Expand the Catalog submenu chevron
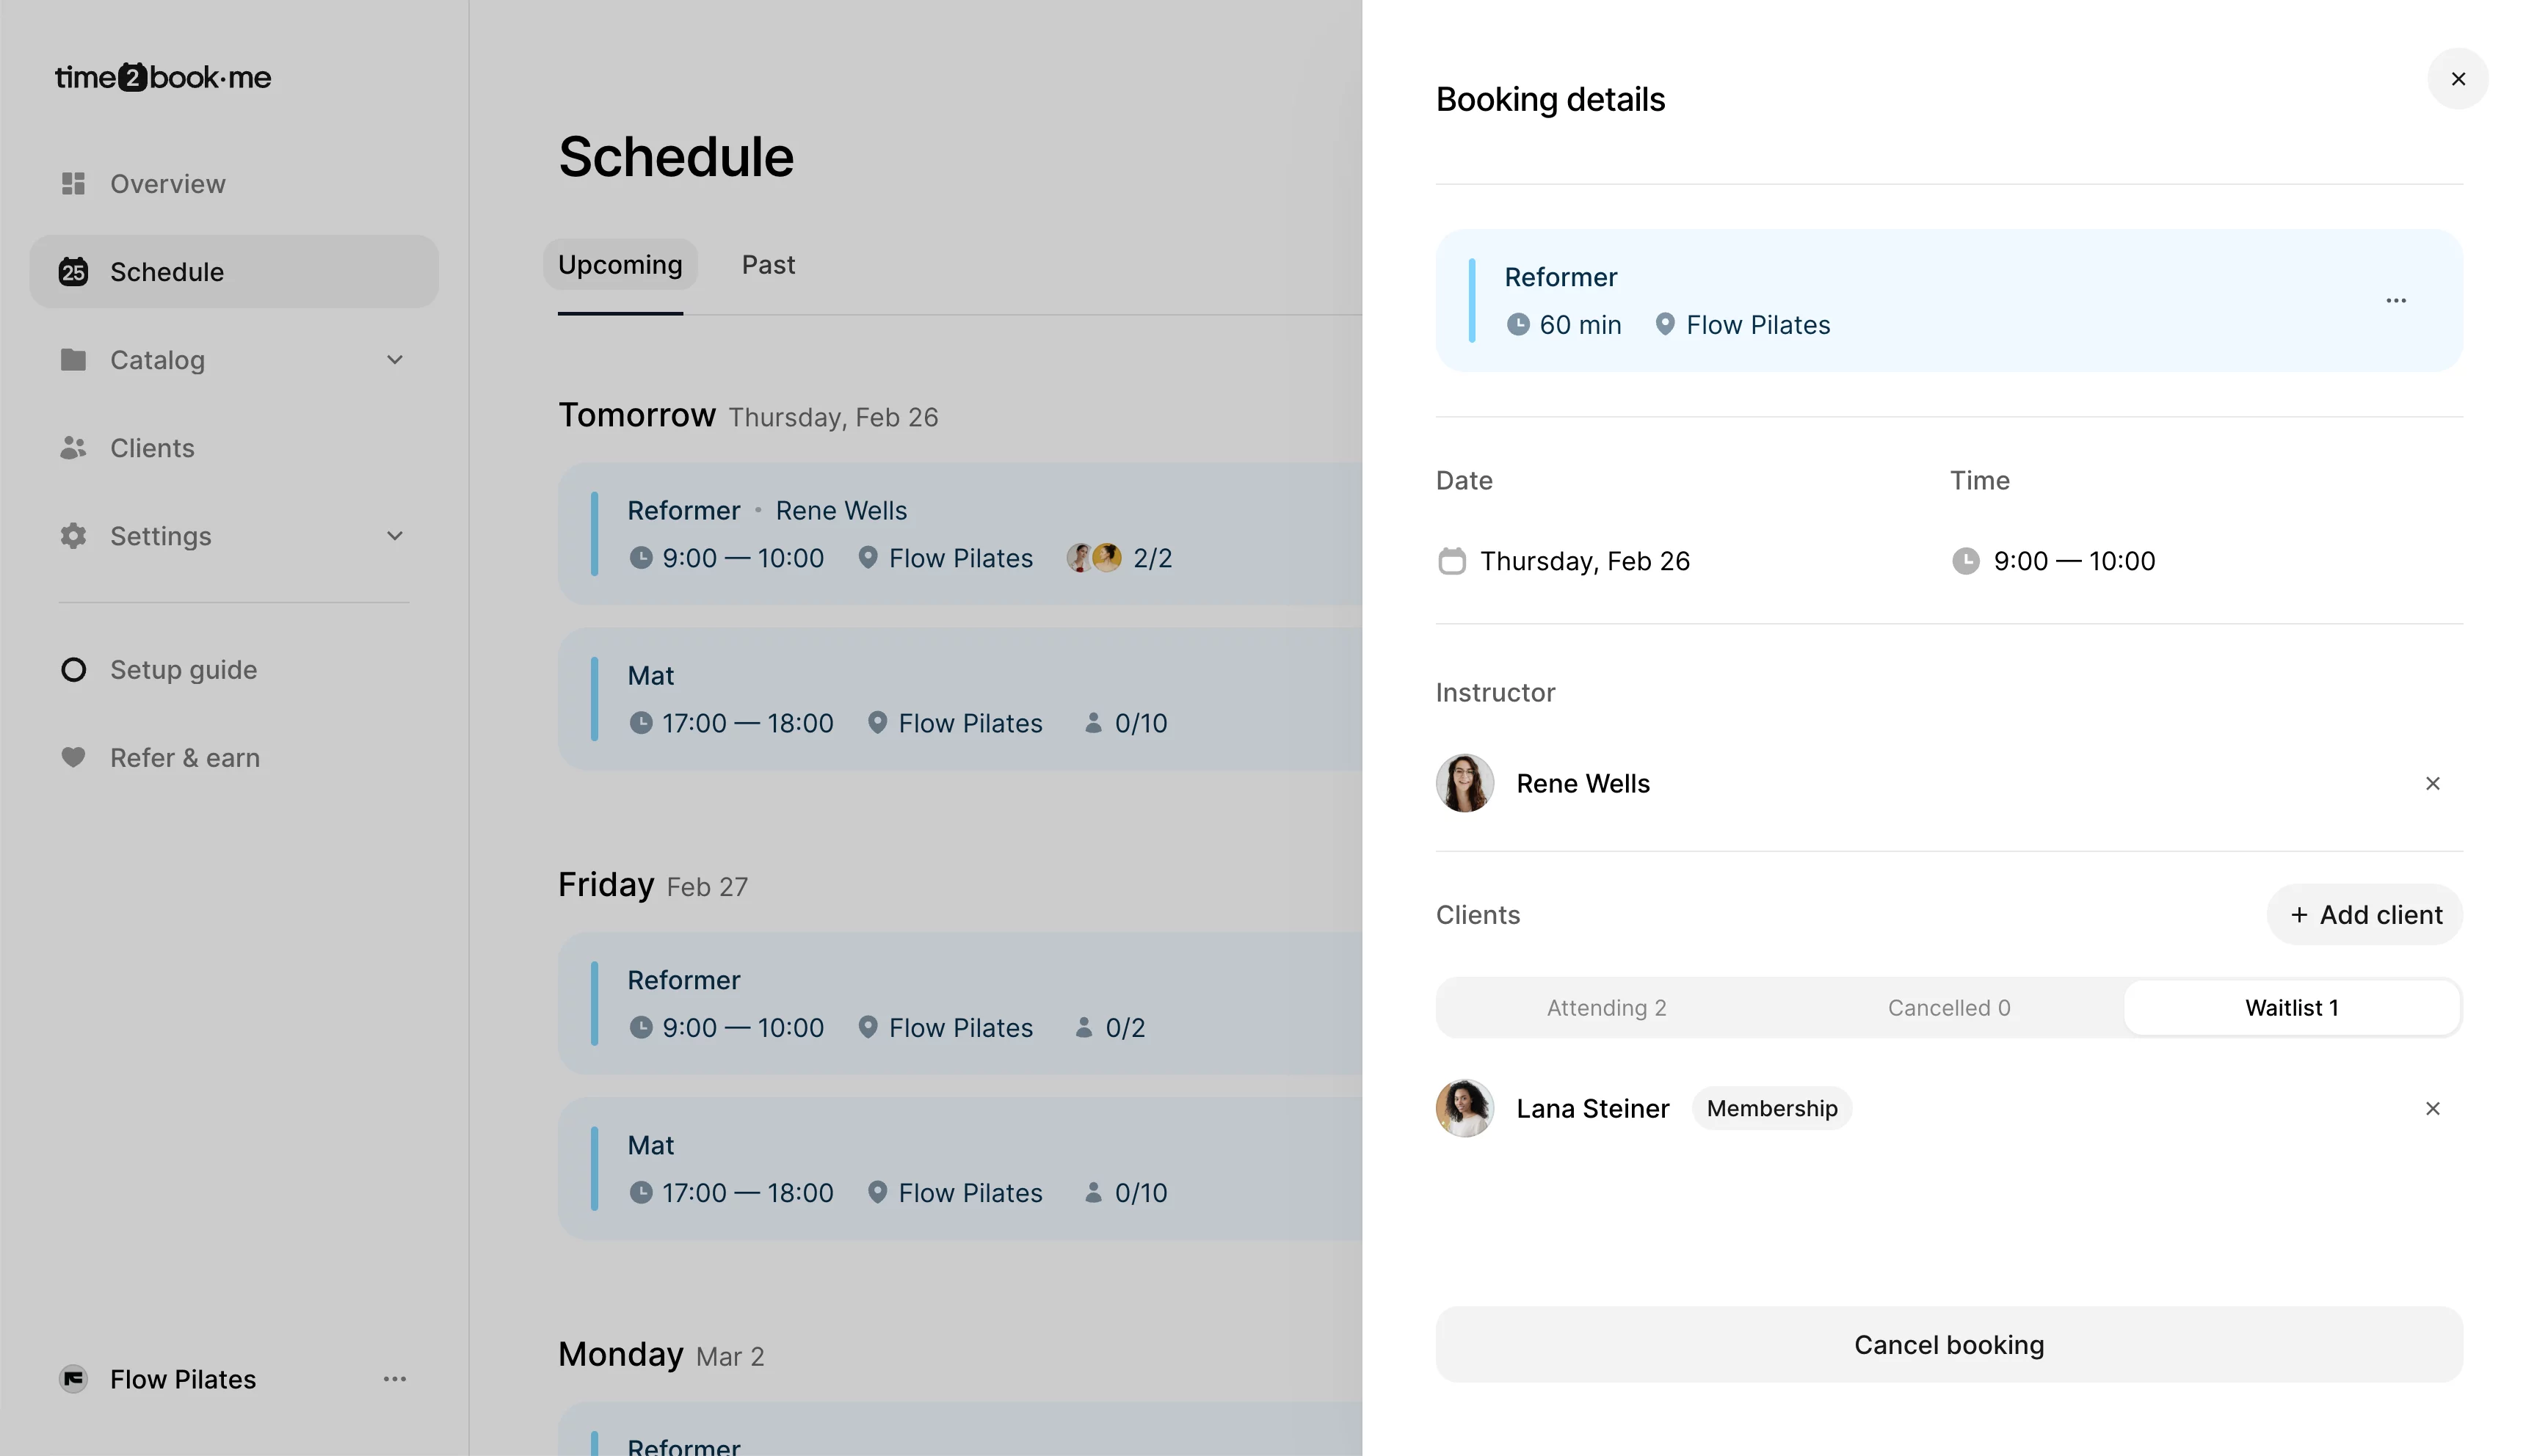The width and height of the screenshot is (2537, 1456). point(395,360)
